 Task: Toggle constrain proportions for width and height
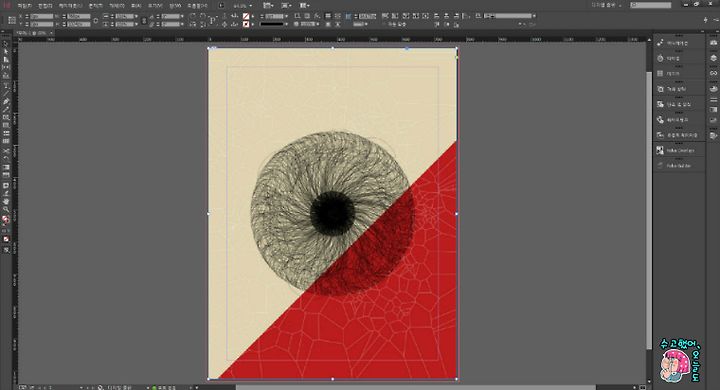(x=96, y=20)
